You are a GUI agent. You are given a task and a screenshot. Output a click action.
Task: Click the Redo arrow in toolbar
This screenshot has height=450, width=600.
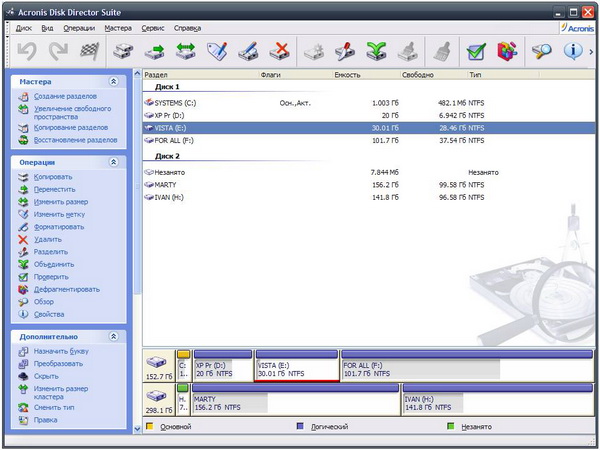tap(58, 51)
